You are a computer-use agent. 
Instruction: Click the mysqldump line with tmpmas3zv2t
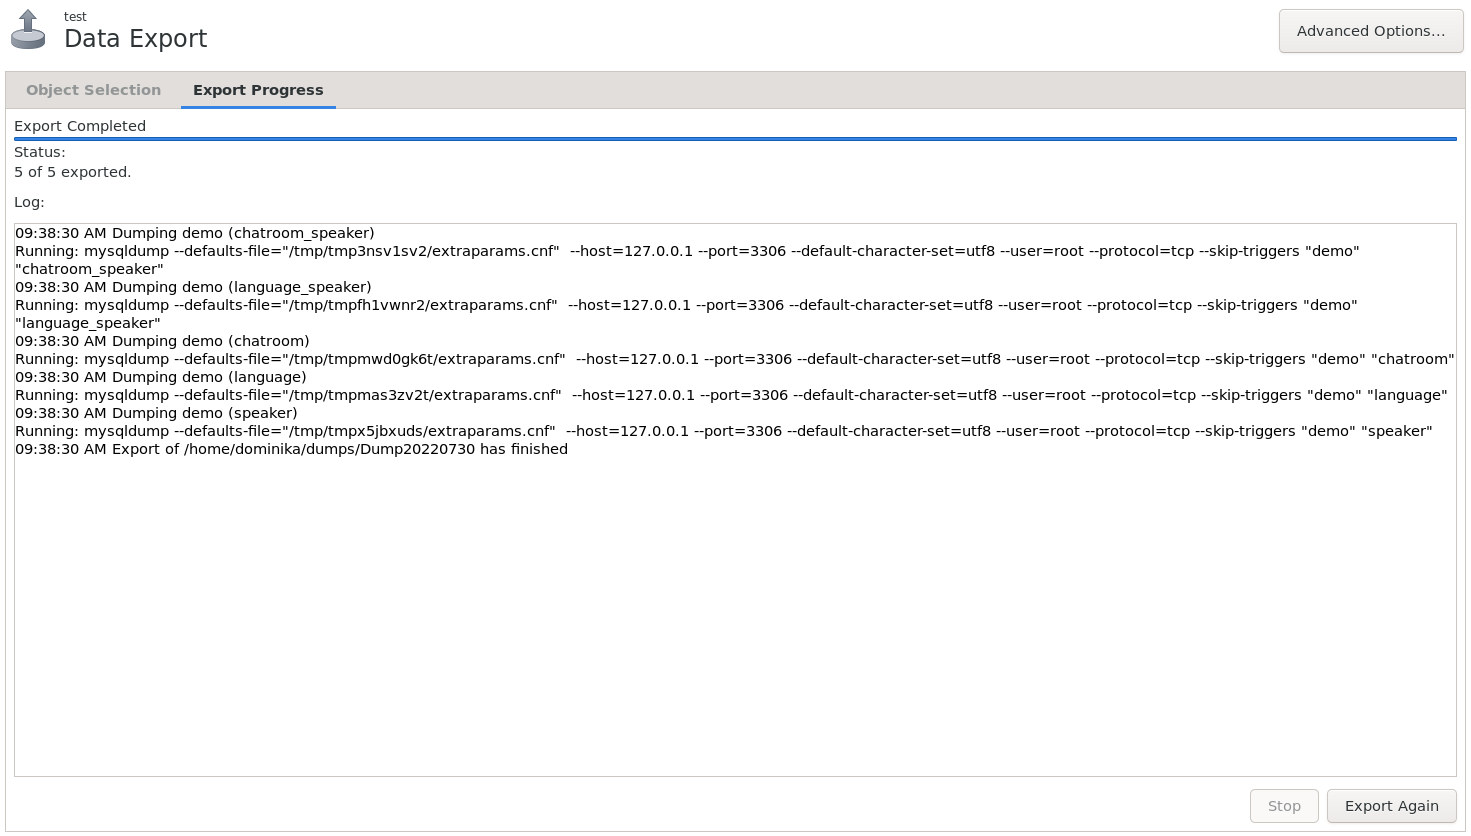(x=731, y=395)
